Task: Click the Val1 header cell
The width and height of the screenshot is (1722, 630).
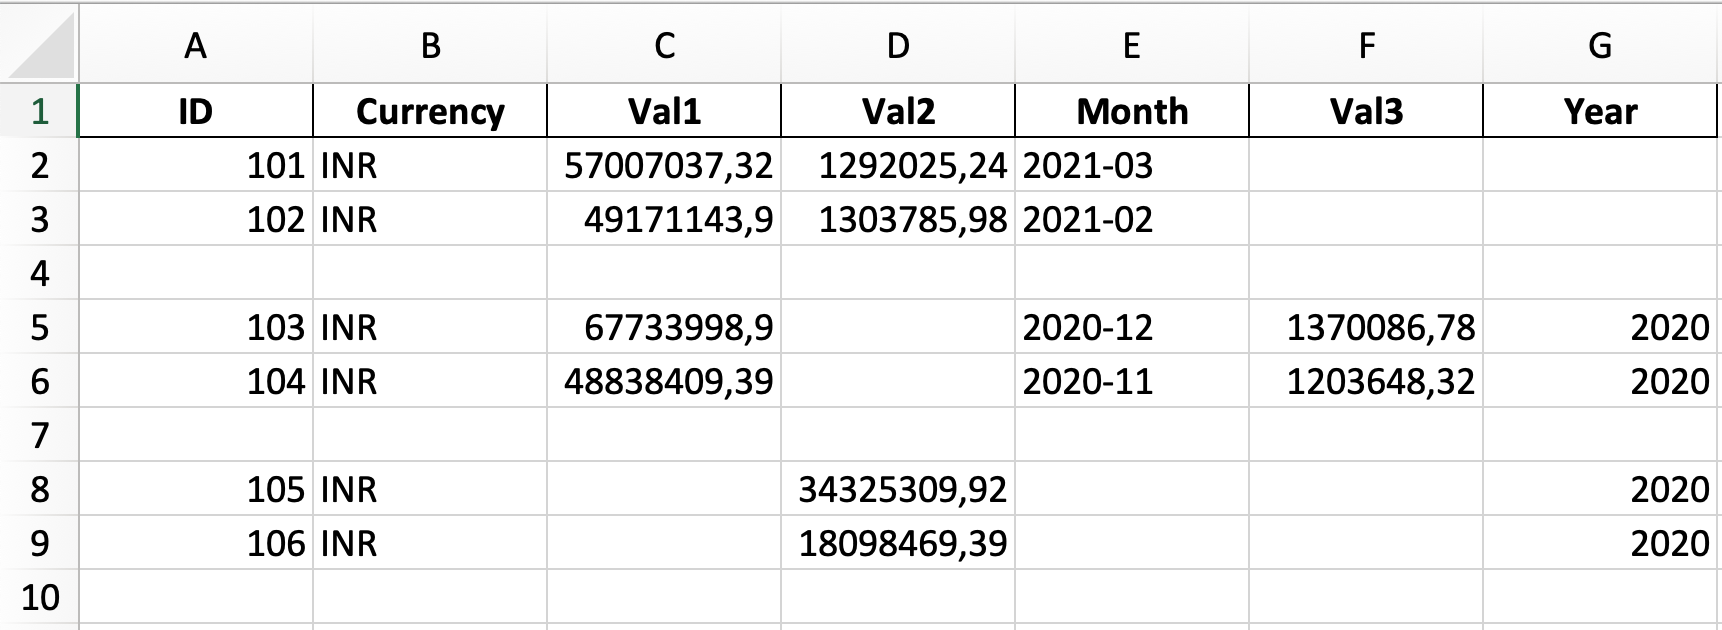Action: (664, 111)
